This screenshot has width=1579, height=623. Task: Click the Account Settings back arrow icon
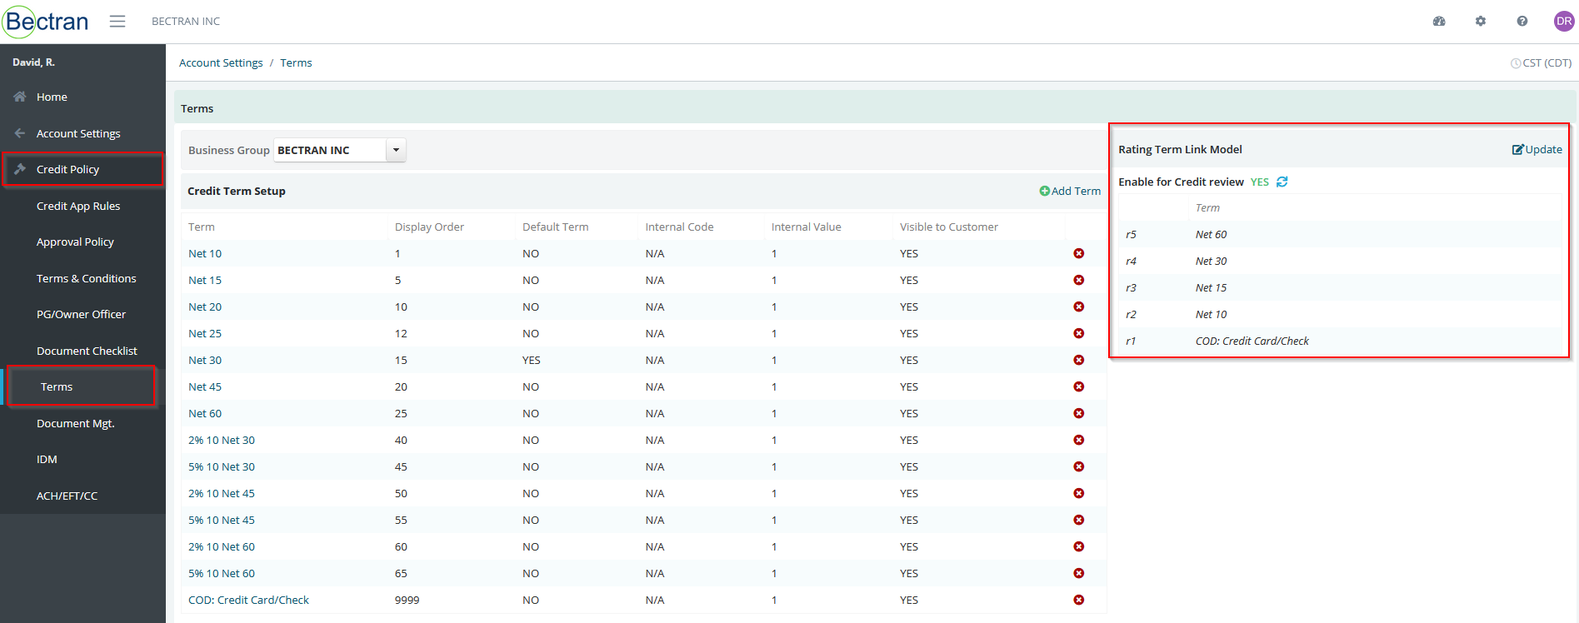[x=20, y=133]
